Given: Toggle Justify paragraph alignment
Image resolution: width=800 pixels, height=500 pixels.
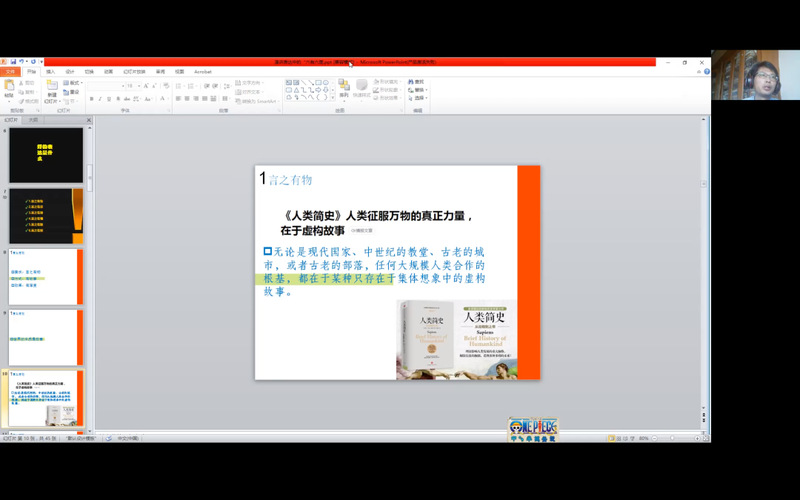Looking at the screenshot, I should (205, 98).
